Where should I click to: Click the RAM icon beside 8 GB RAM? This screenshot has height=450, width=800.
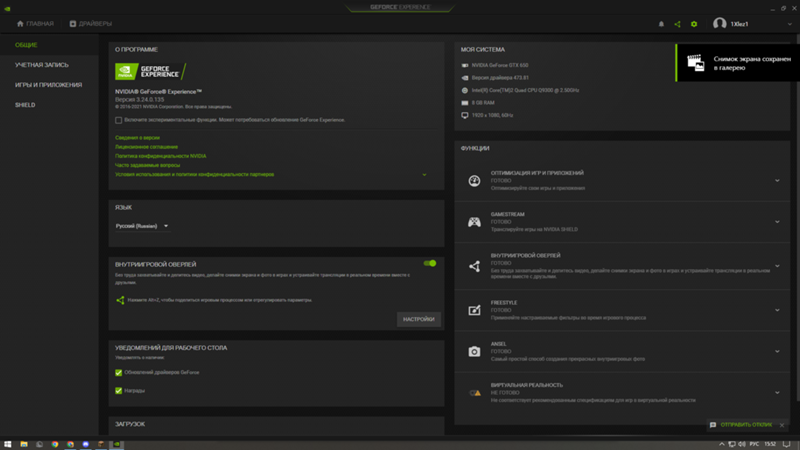point(465,103)
